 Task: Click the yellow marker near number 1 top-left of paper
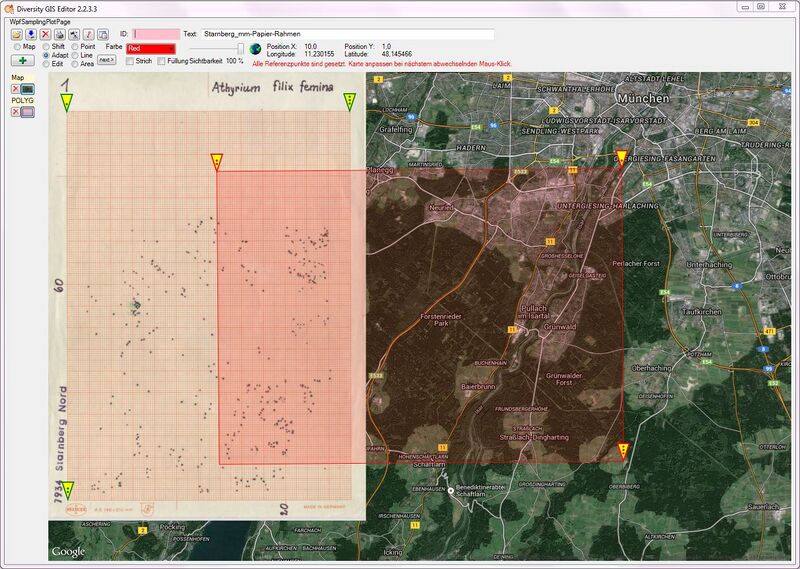tap(66, 102)
